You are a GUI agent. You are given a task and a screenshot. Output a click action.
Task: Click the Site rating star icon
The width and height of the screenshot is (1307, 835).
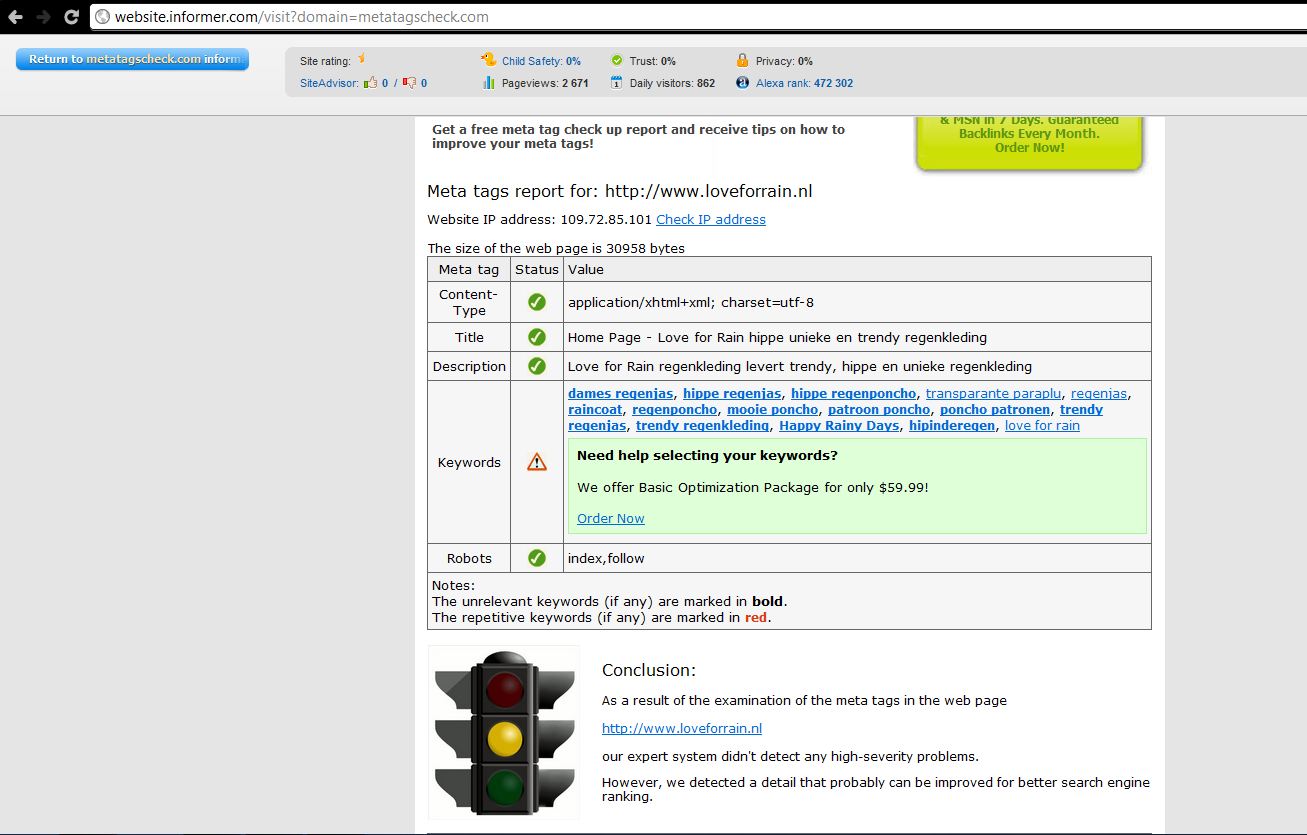pos(361,59)
